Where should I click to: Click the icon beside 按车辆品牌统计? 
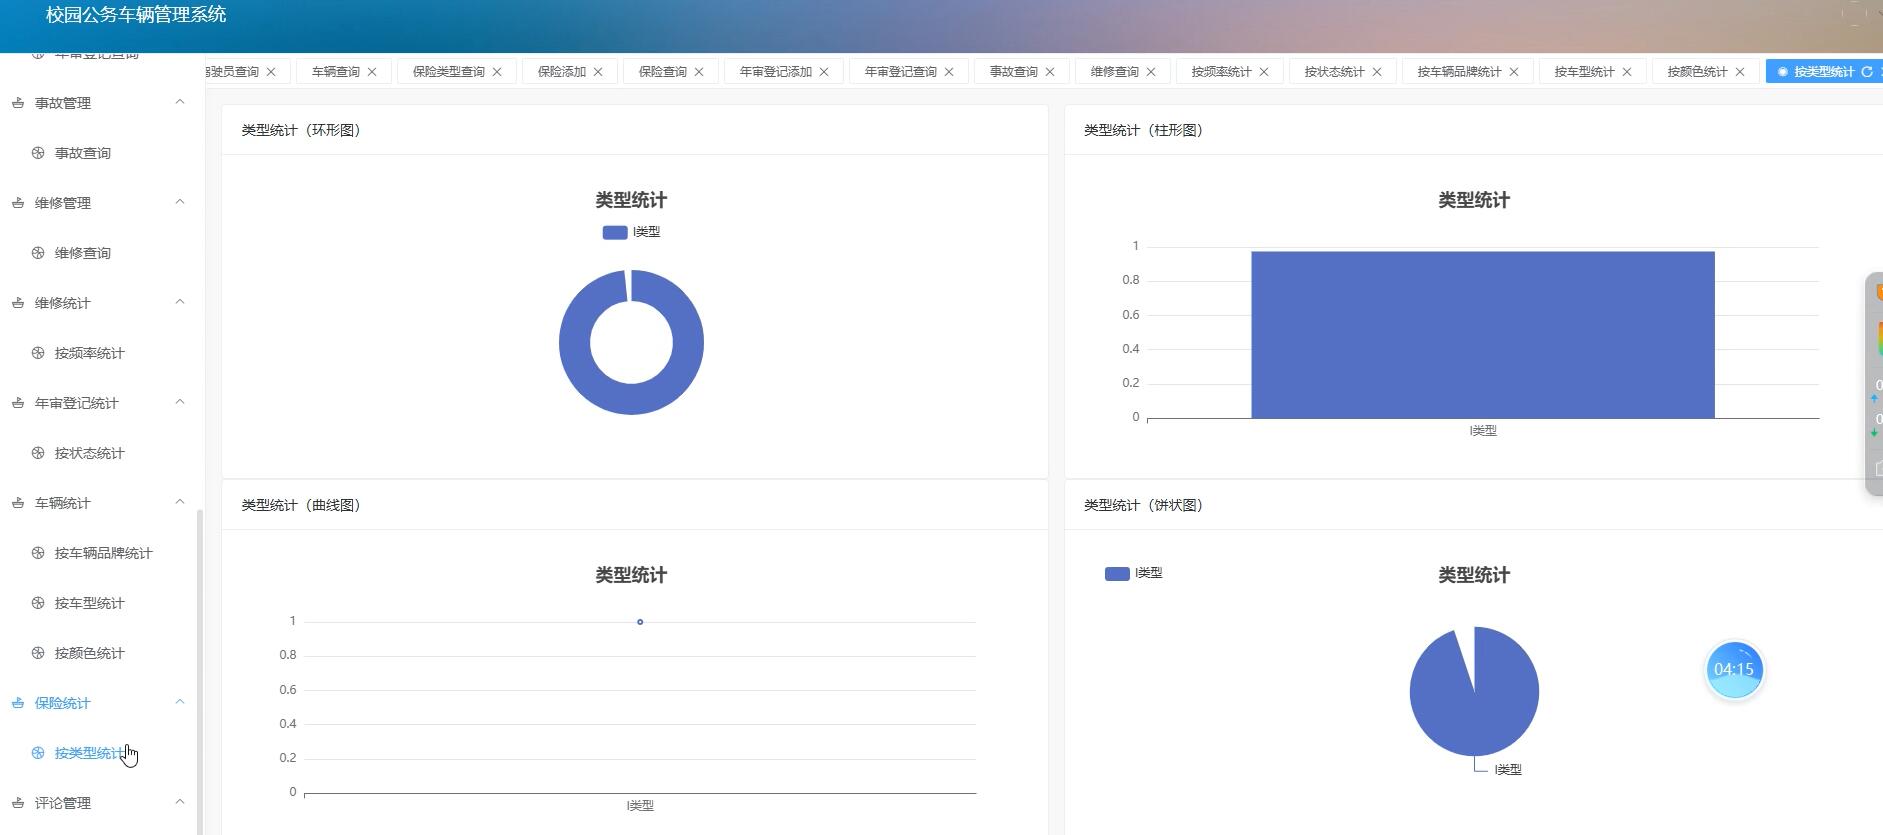38,553
